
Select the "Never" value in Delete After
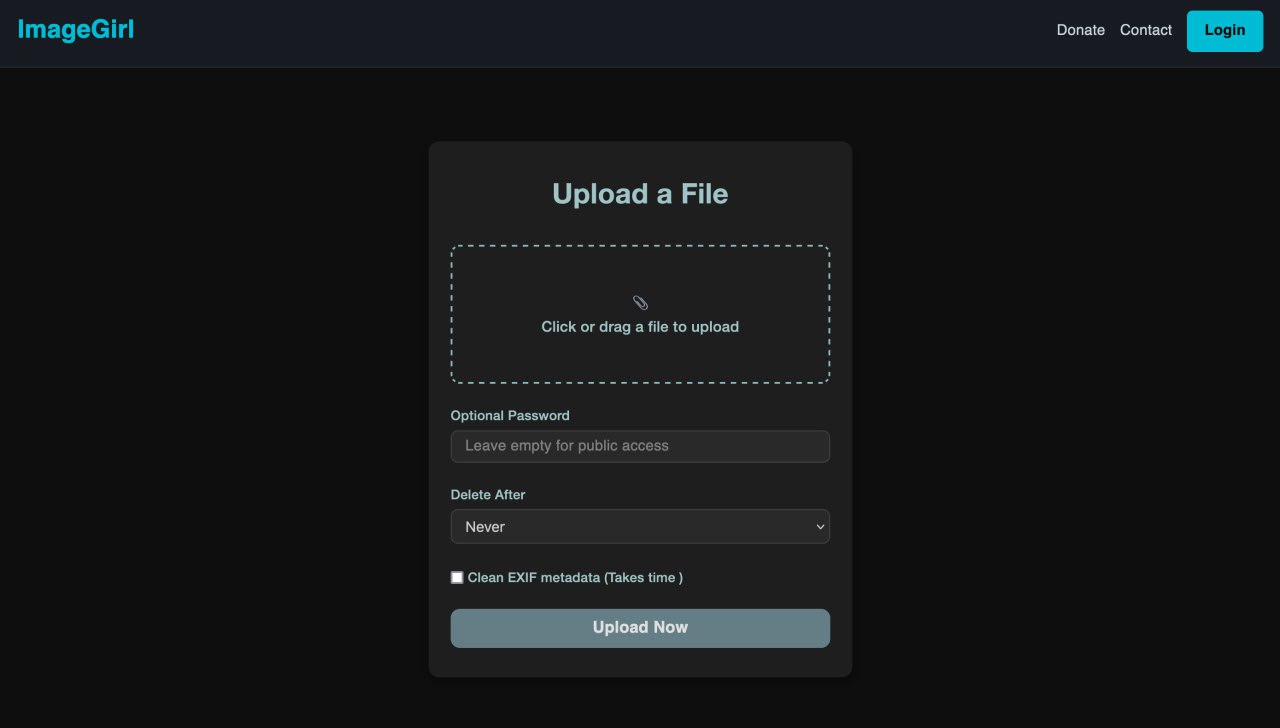point(485,527)
